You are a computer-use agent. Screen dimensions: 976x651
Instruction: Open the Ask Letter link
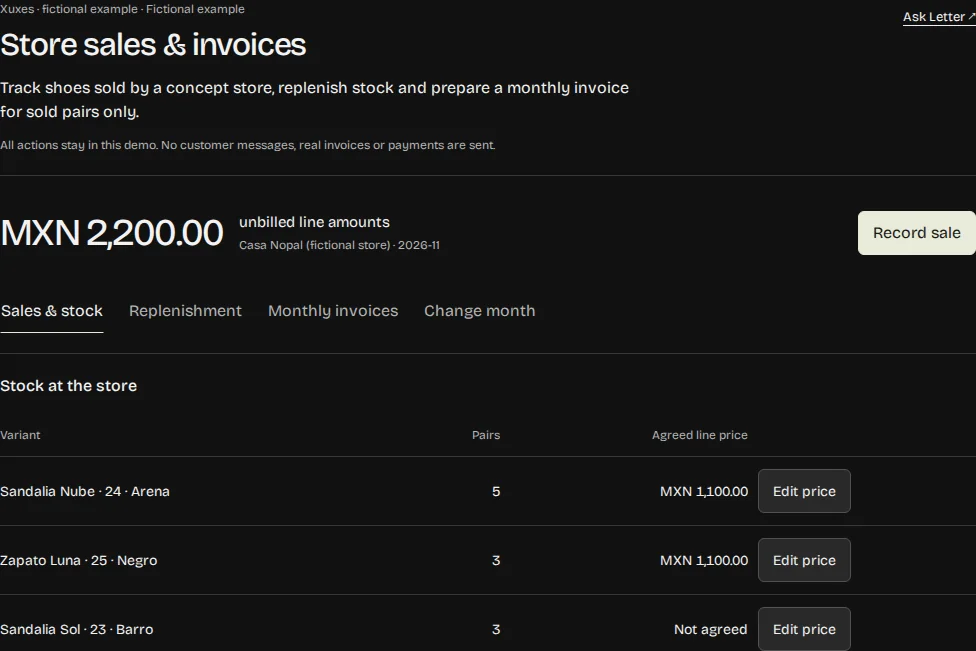(x=939, y=17)
